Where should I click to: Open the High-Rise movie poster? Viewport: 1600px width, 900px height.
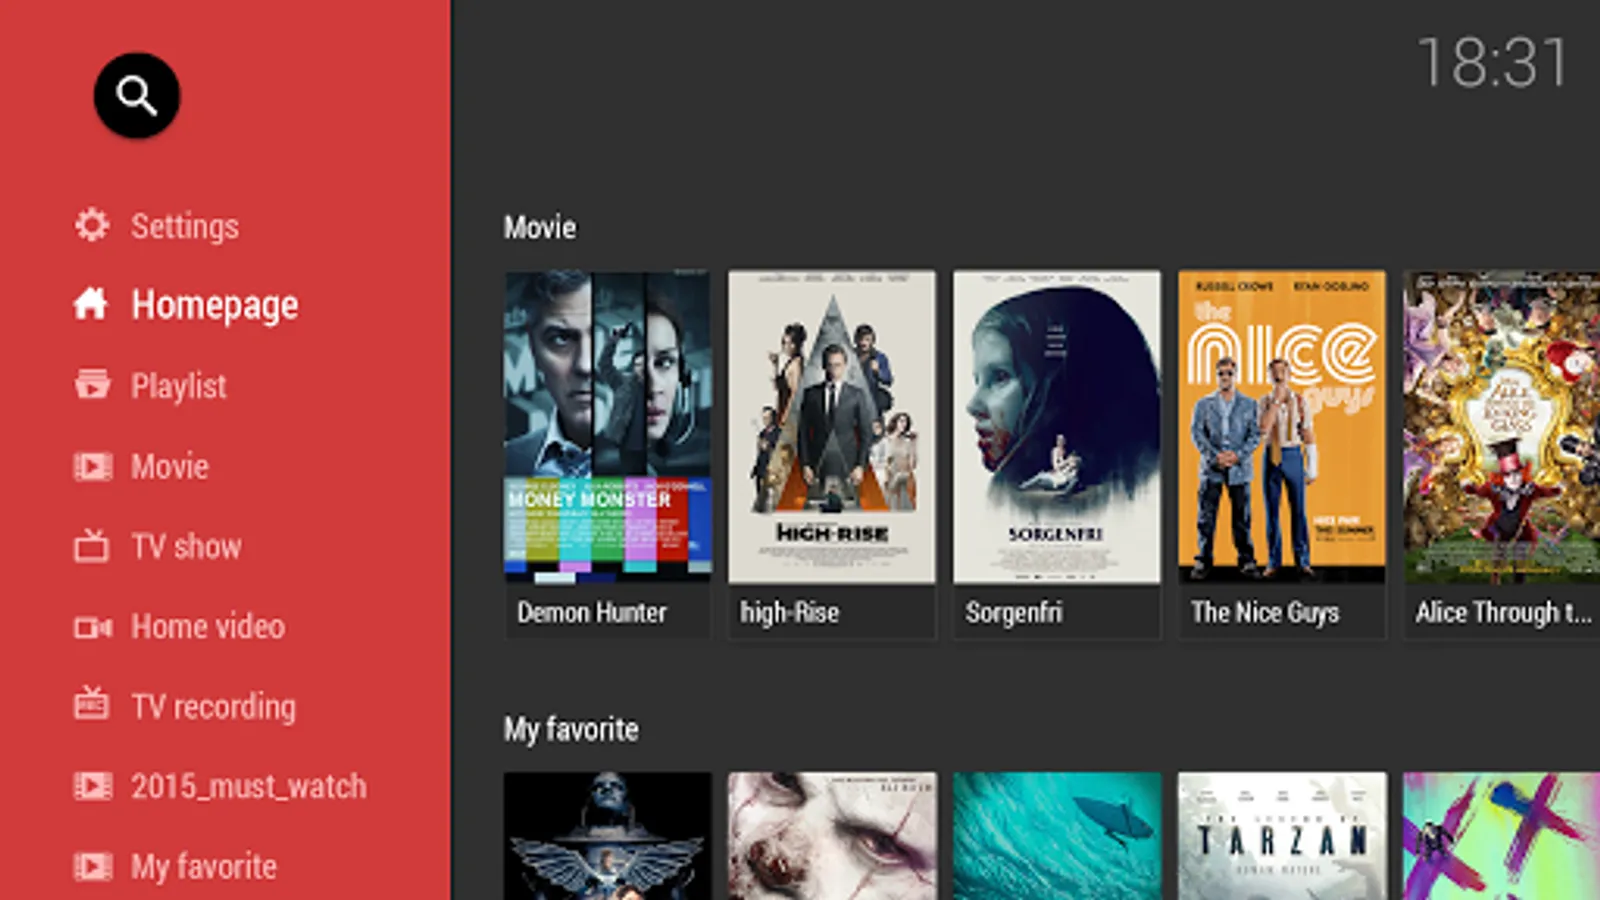click(x=832, y=427)
